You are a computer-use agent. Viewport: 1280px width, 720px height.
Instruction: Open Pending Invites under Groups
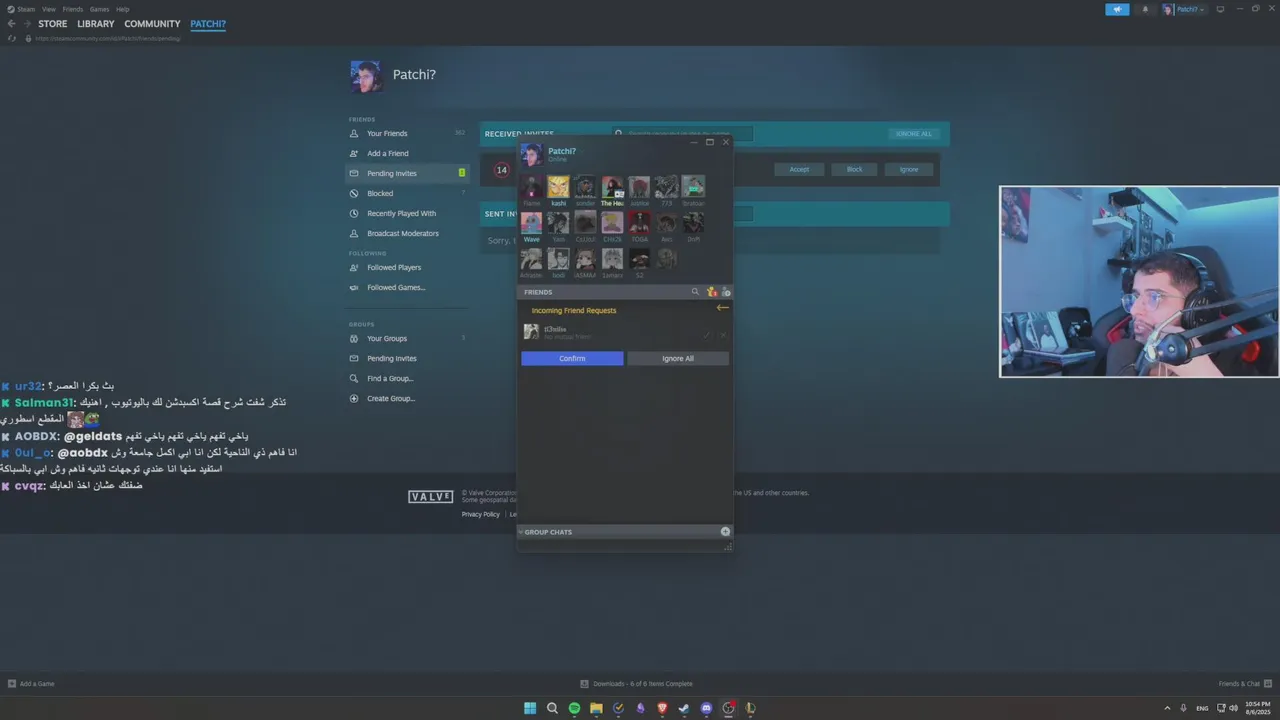pos(391,358)
